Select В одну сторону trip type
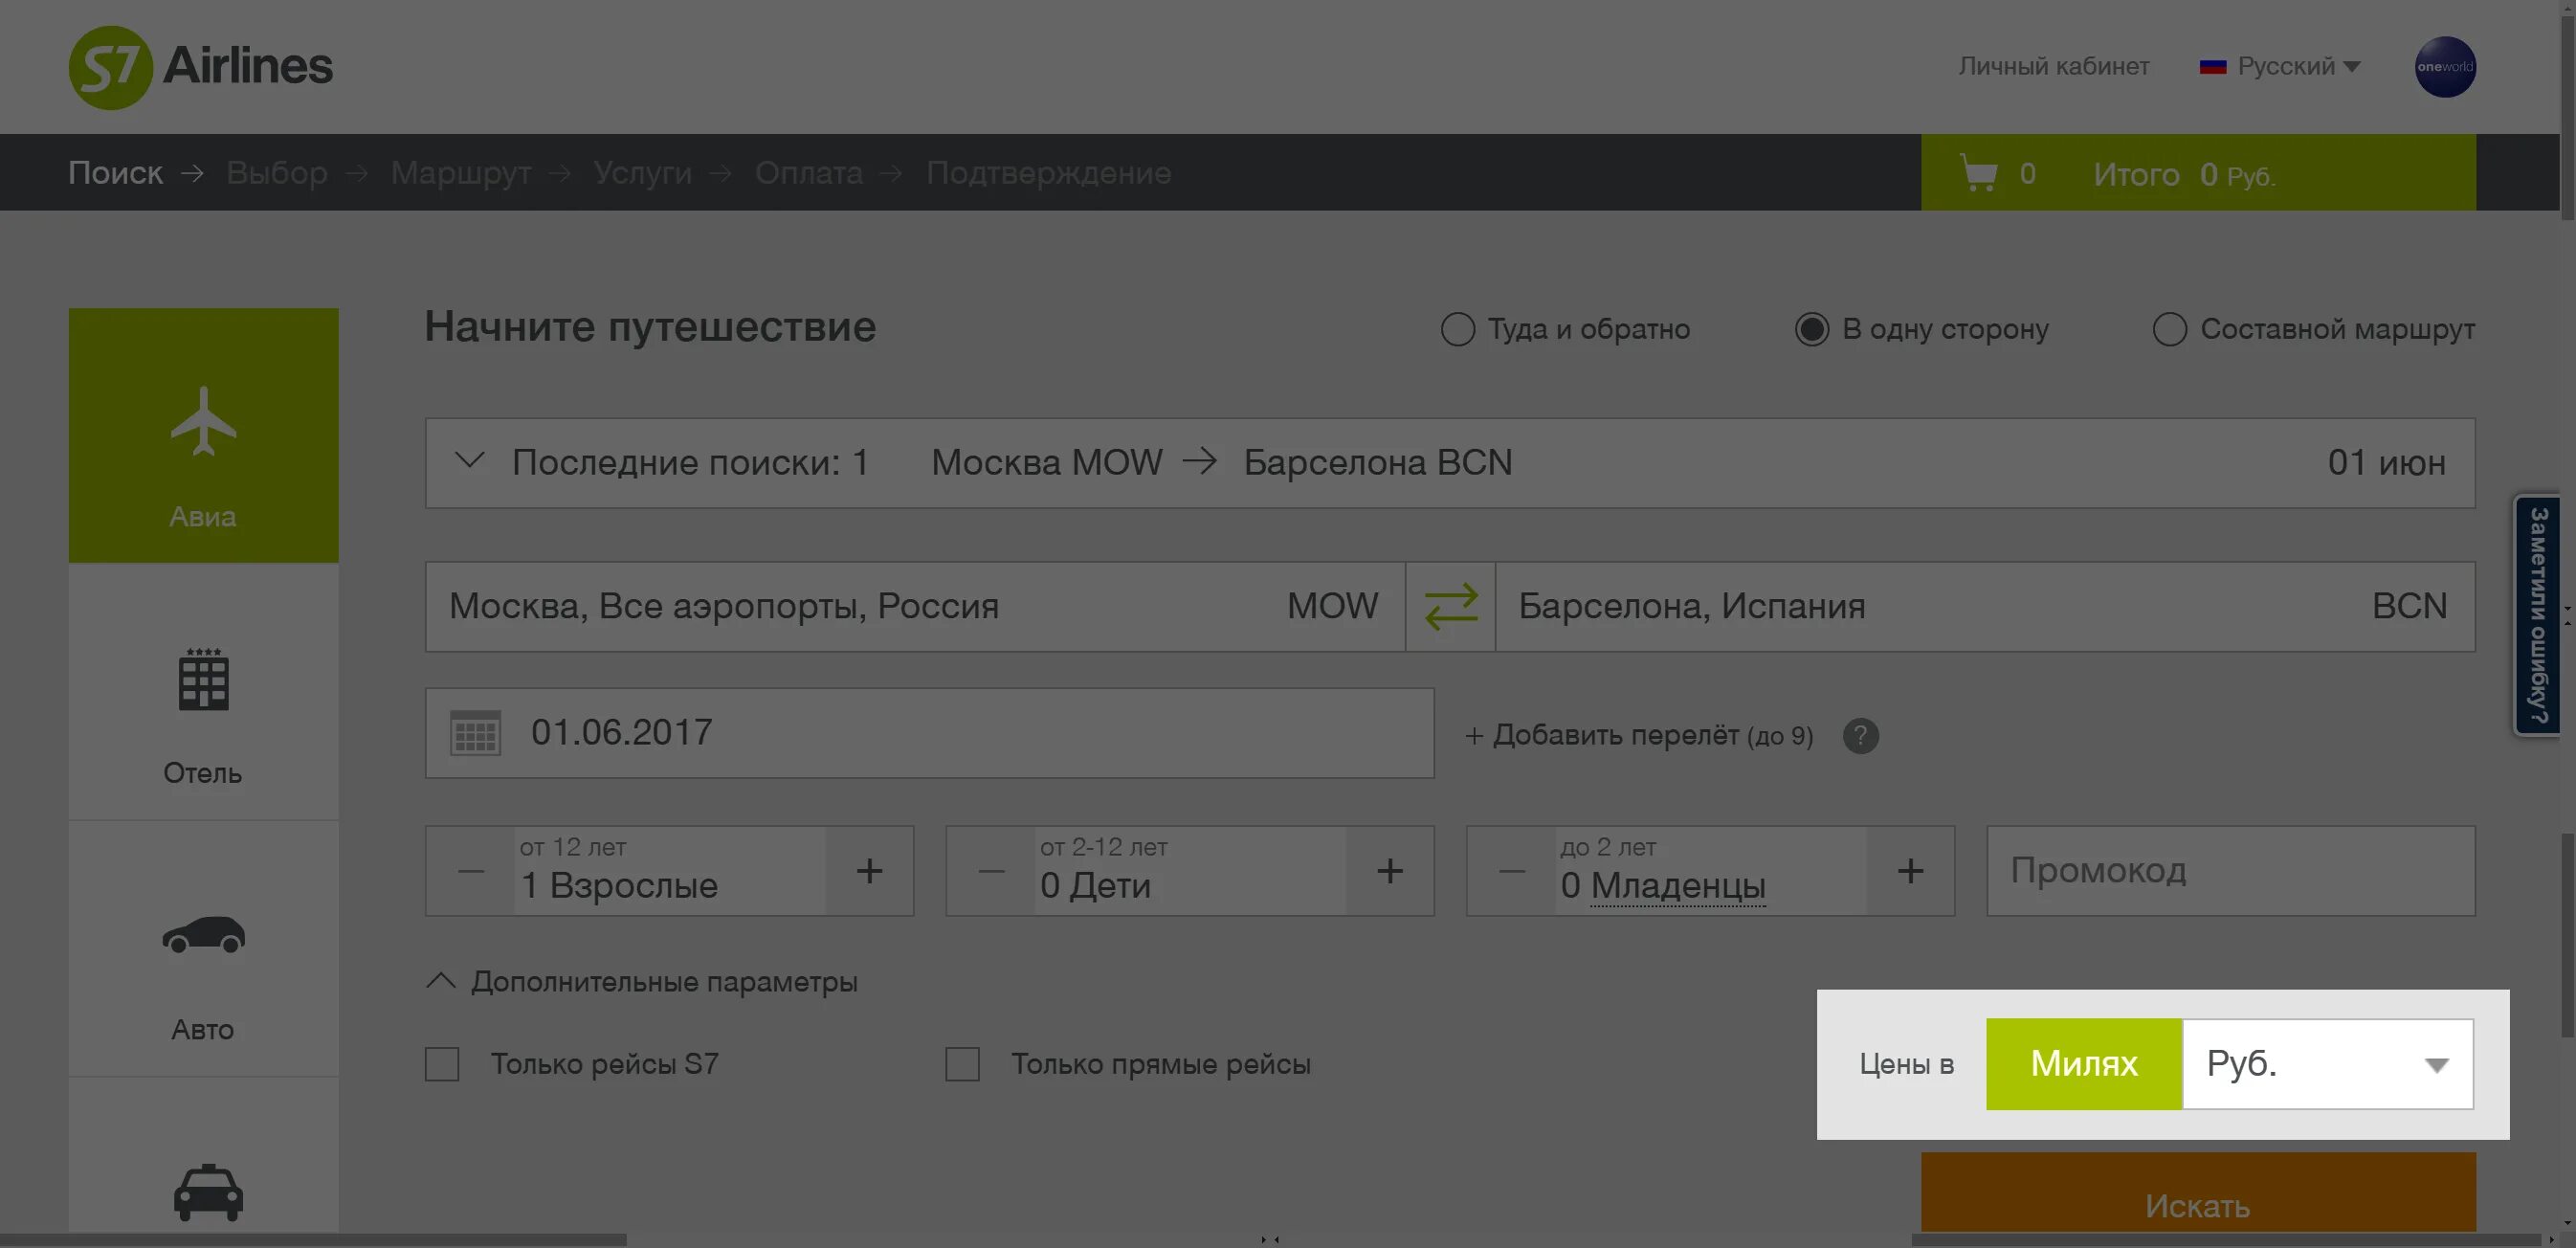The width and height of the screenshot is (2576, 1248). point(1921,329)
